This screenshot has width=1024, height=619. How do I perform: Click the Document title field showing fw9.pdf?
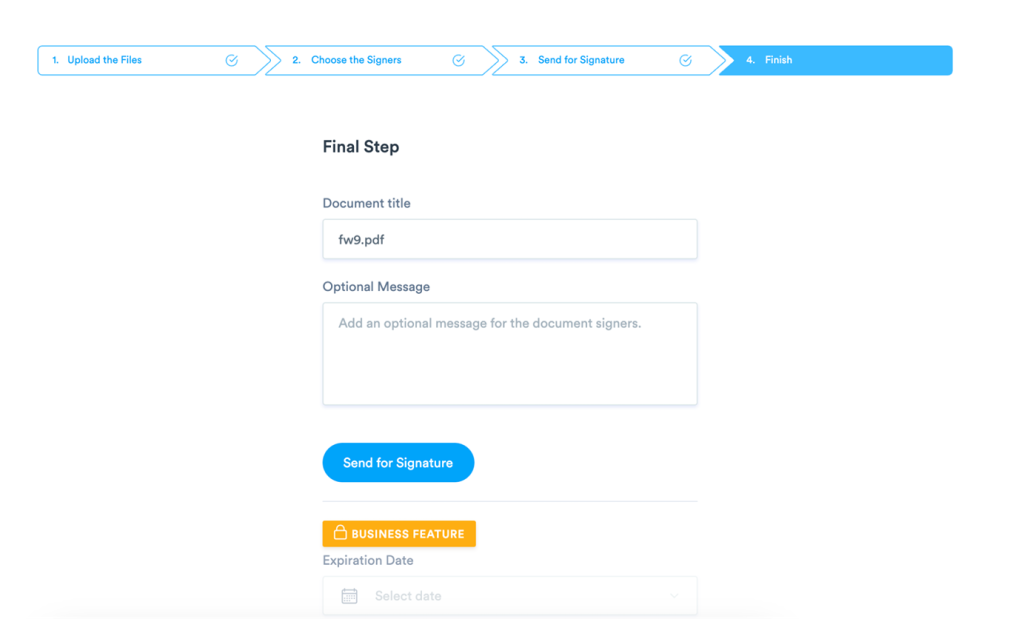510,239
